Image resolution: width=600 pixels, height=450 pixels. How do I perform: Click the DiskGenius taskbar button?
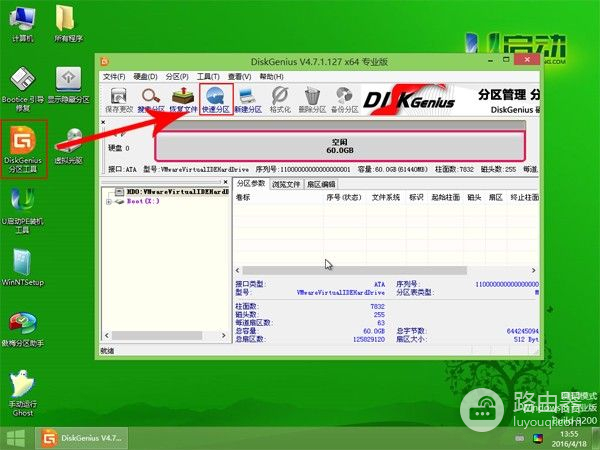pos(82,439)
